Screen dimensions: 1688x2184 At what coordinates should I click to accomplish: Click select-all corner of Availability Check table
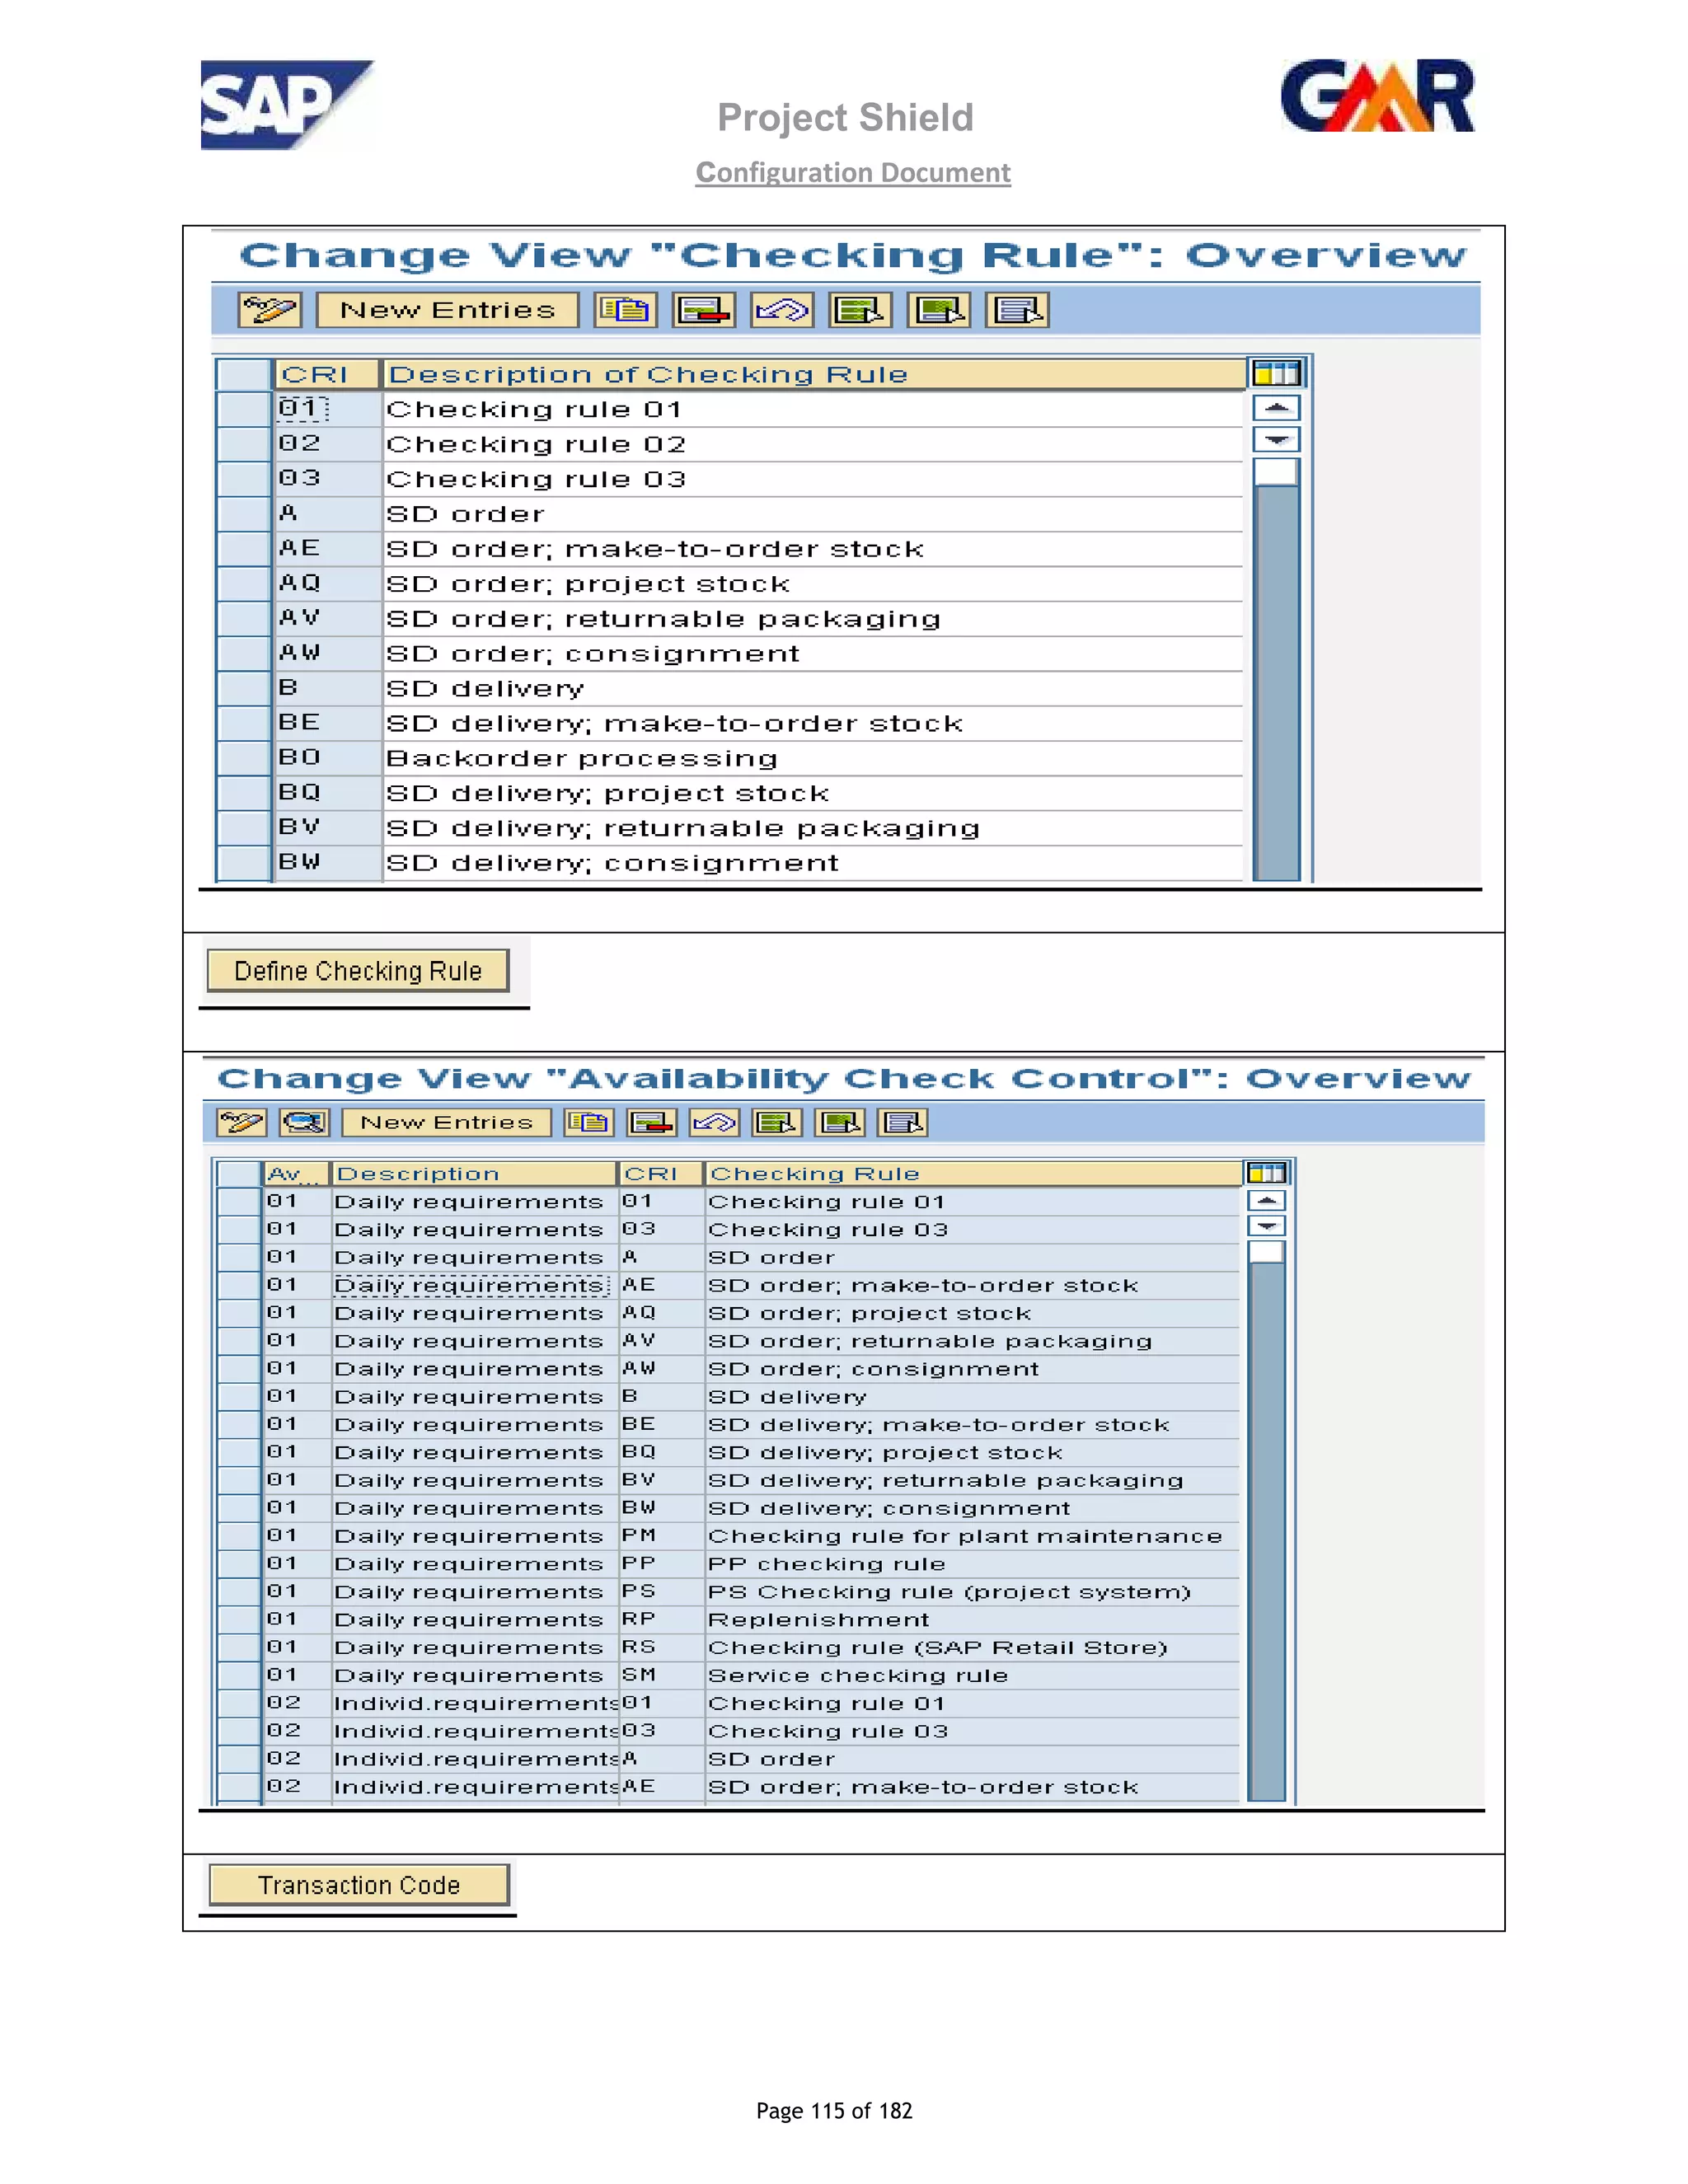(239, 1173)
